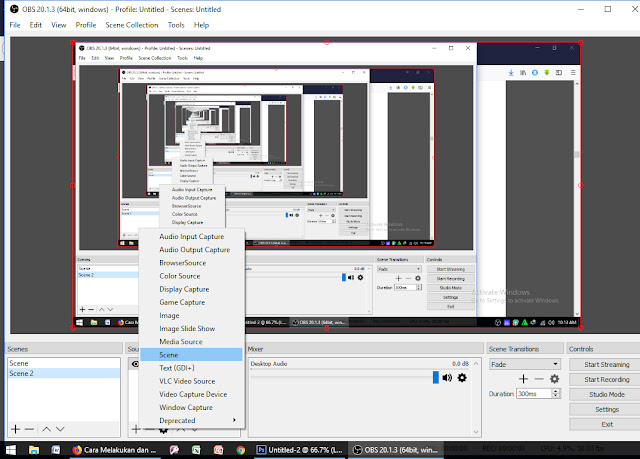
Task: Open the Help menu
Action: tap(201, 25)
